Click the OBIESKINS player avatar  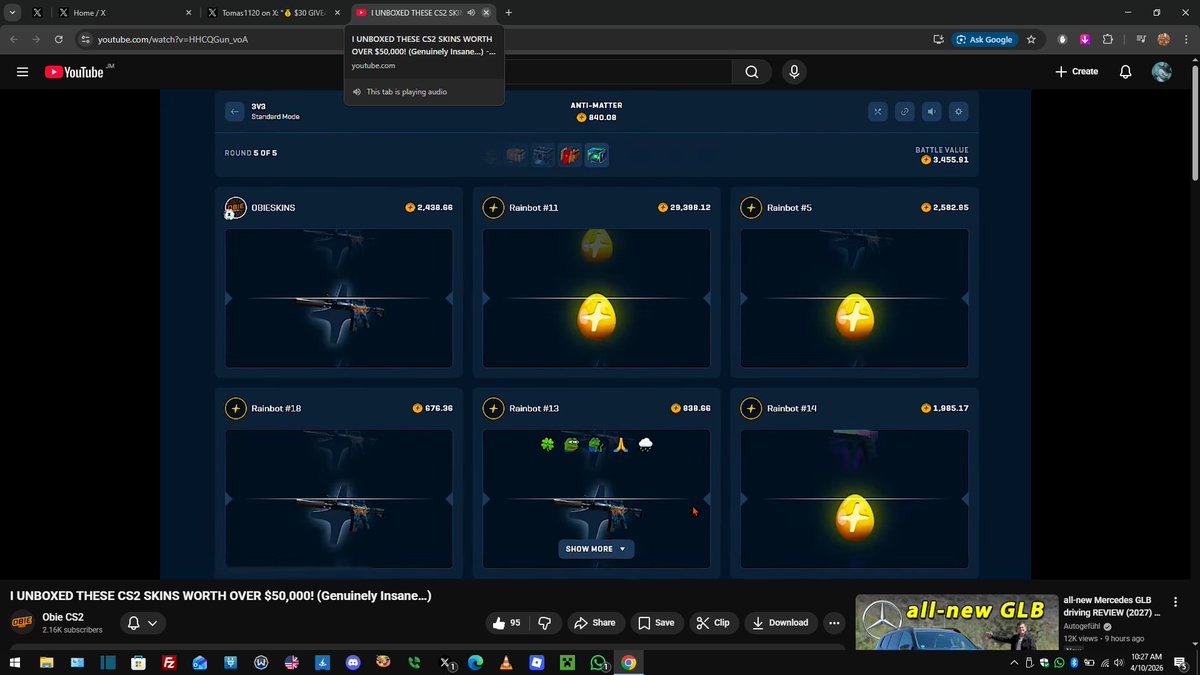coord(235,208)
